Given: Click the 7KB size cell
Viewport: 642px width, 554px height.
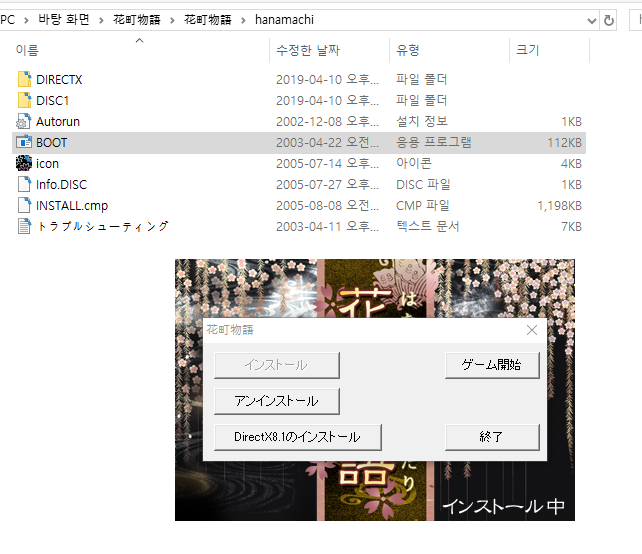Looking at the screenshot, I should point(571,226).
